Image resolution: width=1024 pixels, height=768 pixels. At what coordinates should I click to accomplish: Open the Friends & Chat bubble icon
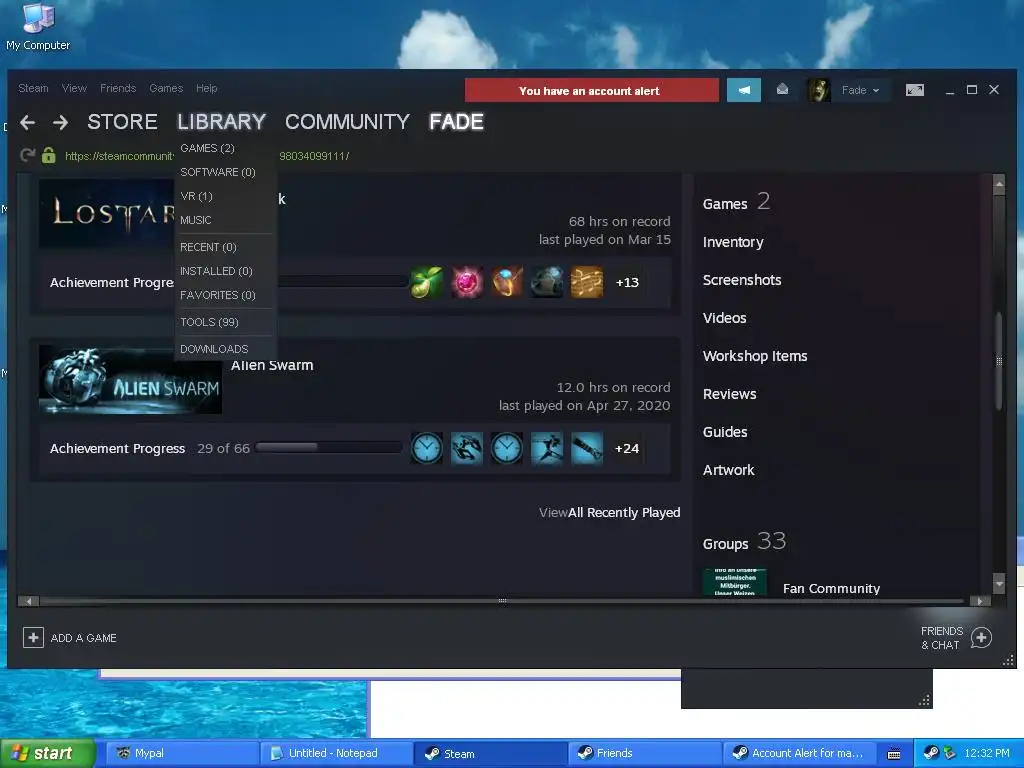point(981,637)
